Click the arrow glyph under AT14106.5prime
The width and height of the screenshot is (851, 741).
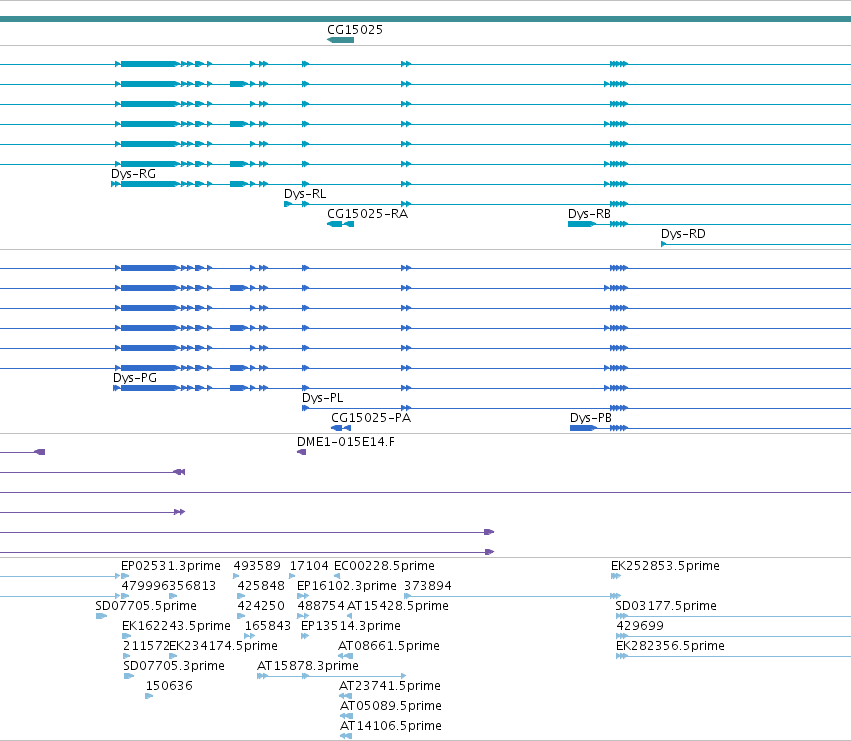point(346,736)
